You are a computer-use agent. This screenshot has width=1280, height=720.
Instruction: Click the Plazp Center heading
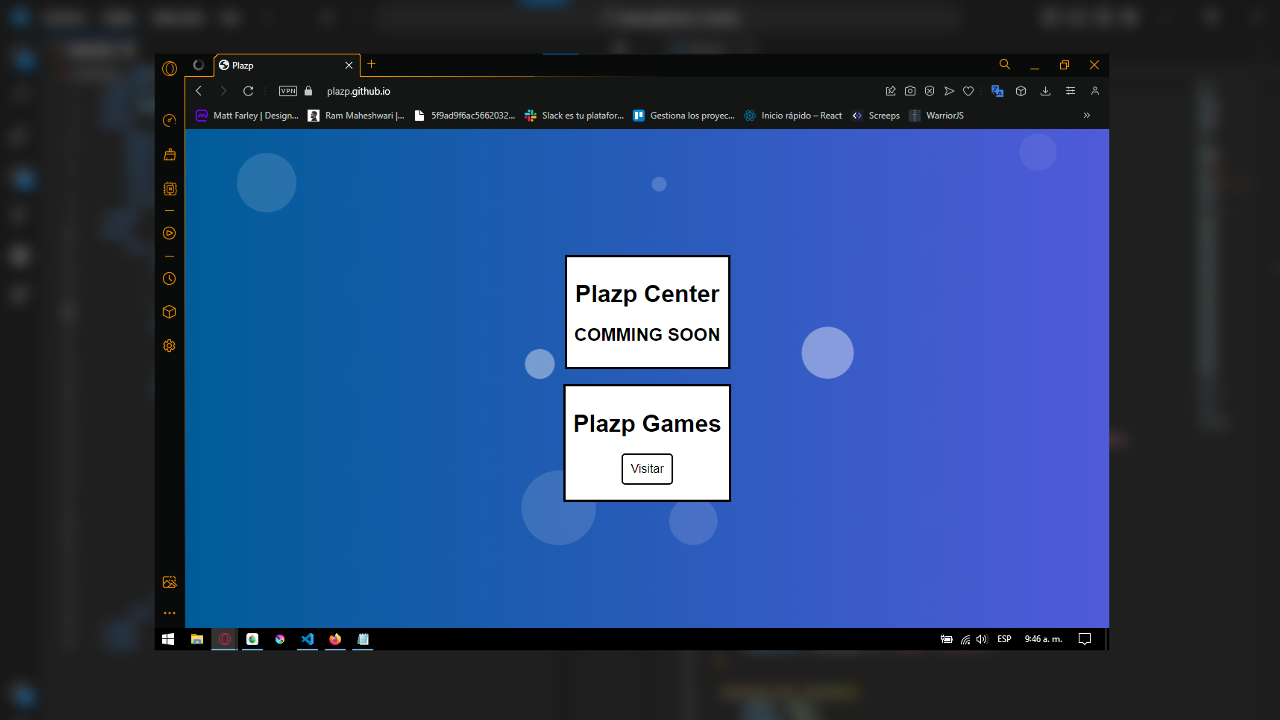pyautogui.click(x=647, y=294)
